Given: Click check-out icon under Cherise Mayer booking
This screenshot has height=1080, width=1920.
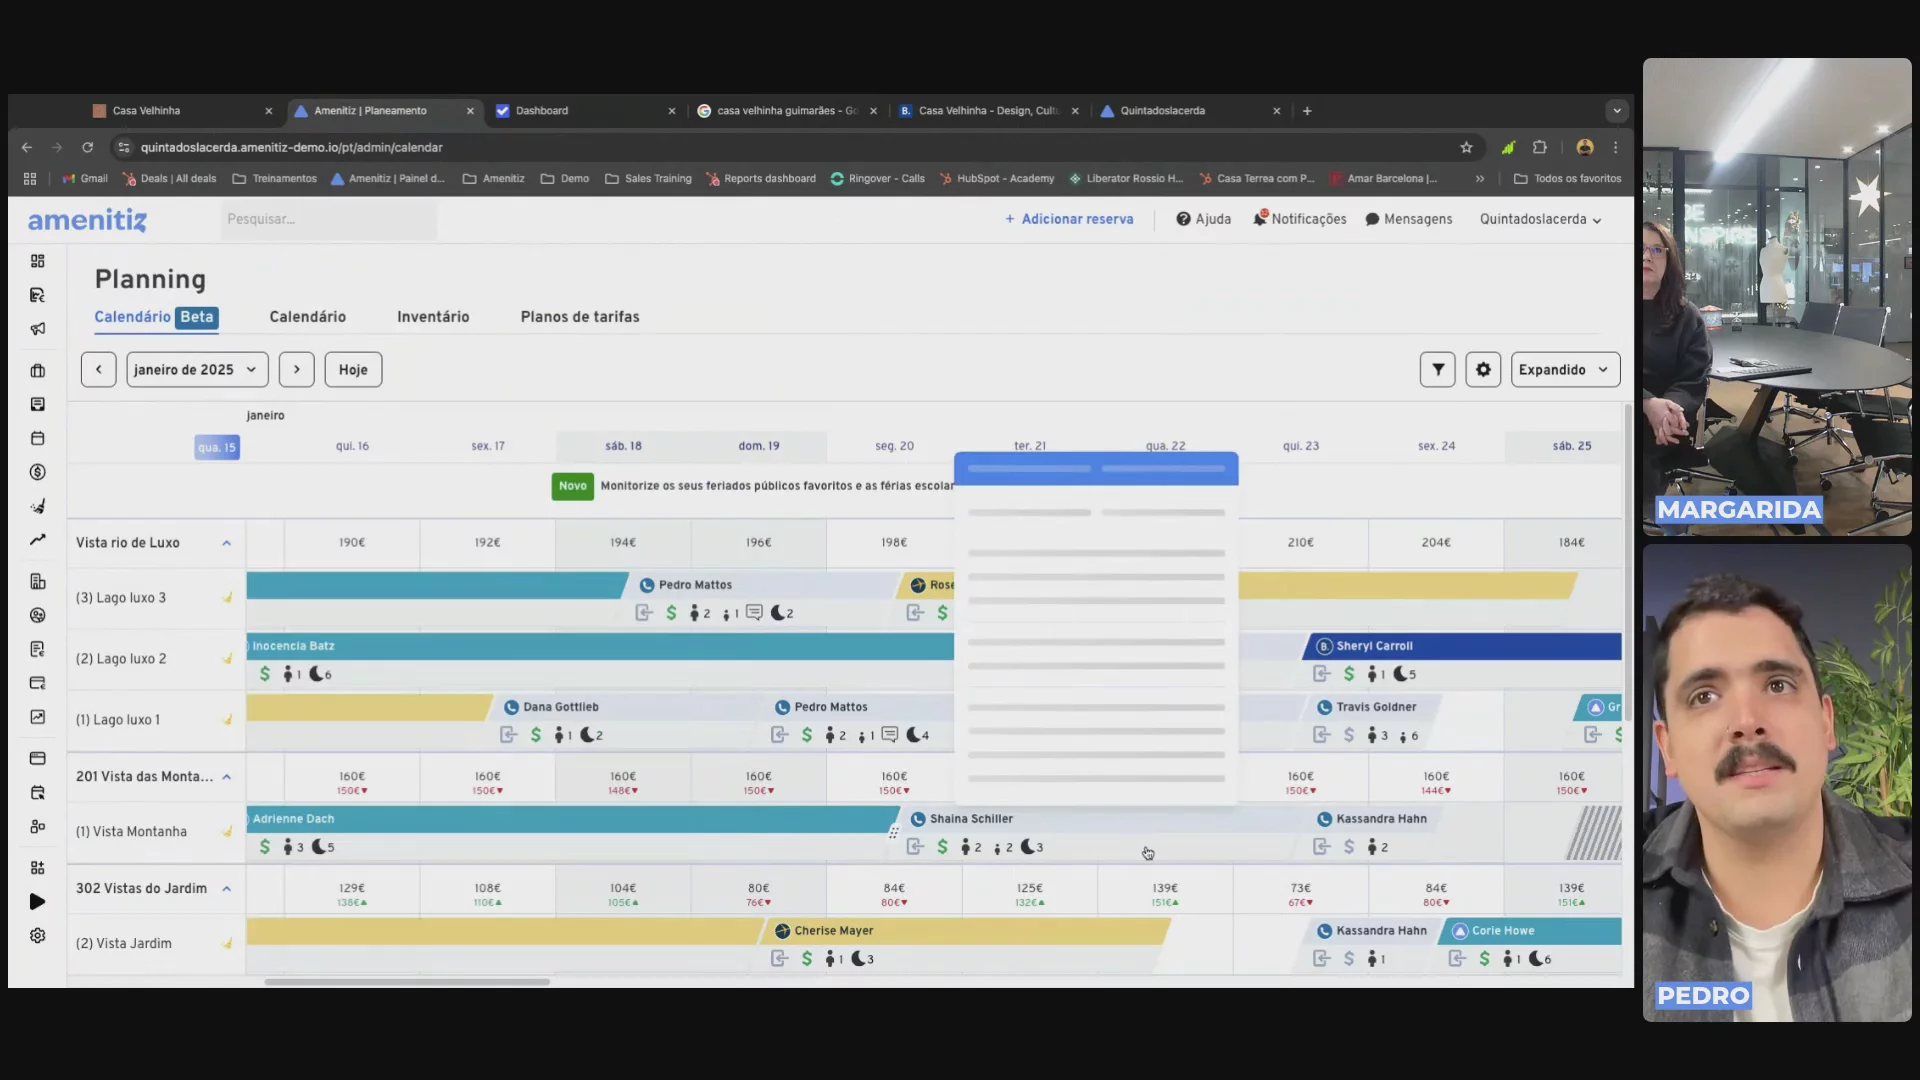Looking at the screenshot, I should click(780, 959).
